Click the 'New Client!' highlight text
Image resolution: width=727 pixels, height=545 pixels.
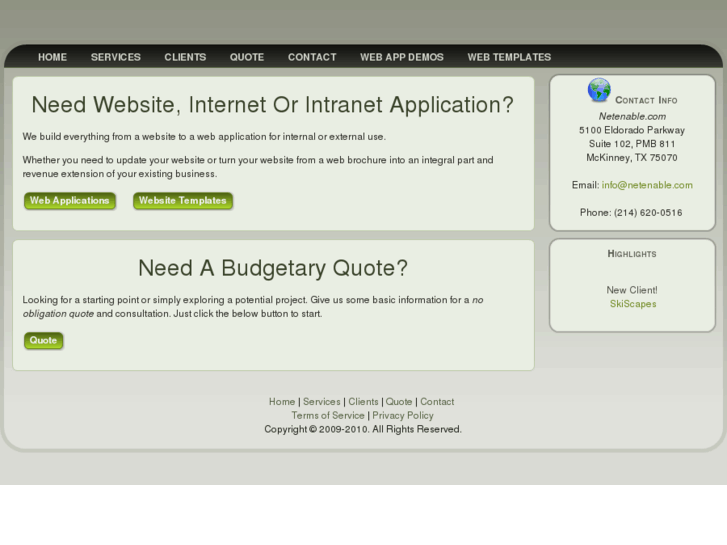tap(632, 290)
